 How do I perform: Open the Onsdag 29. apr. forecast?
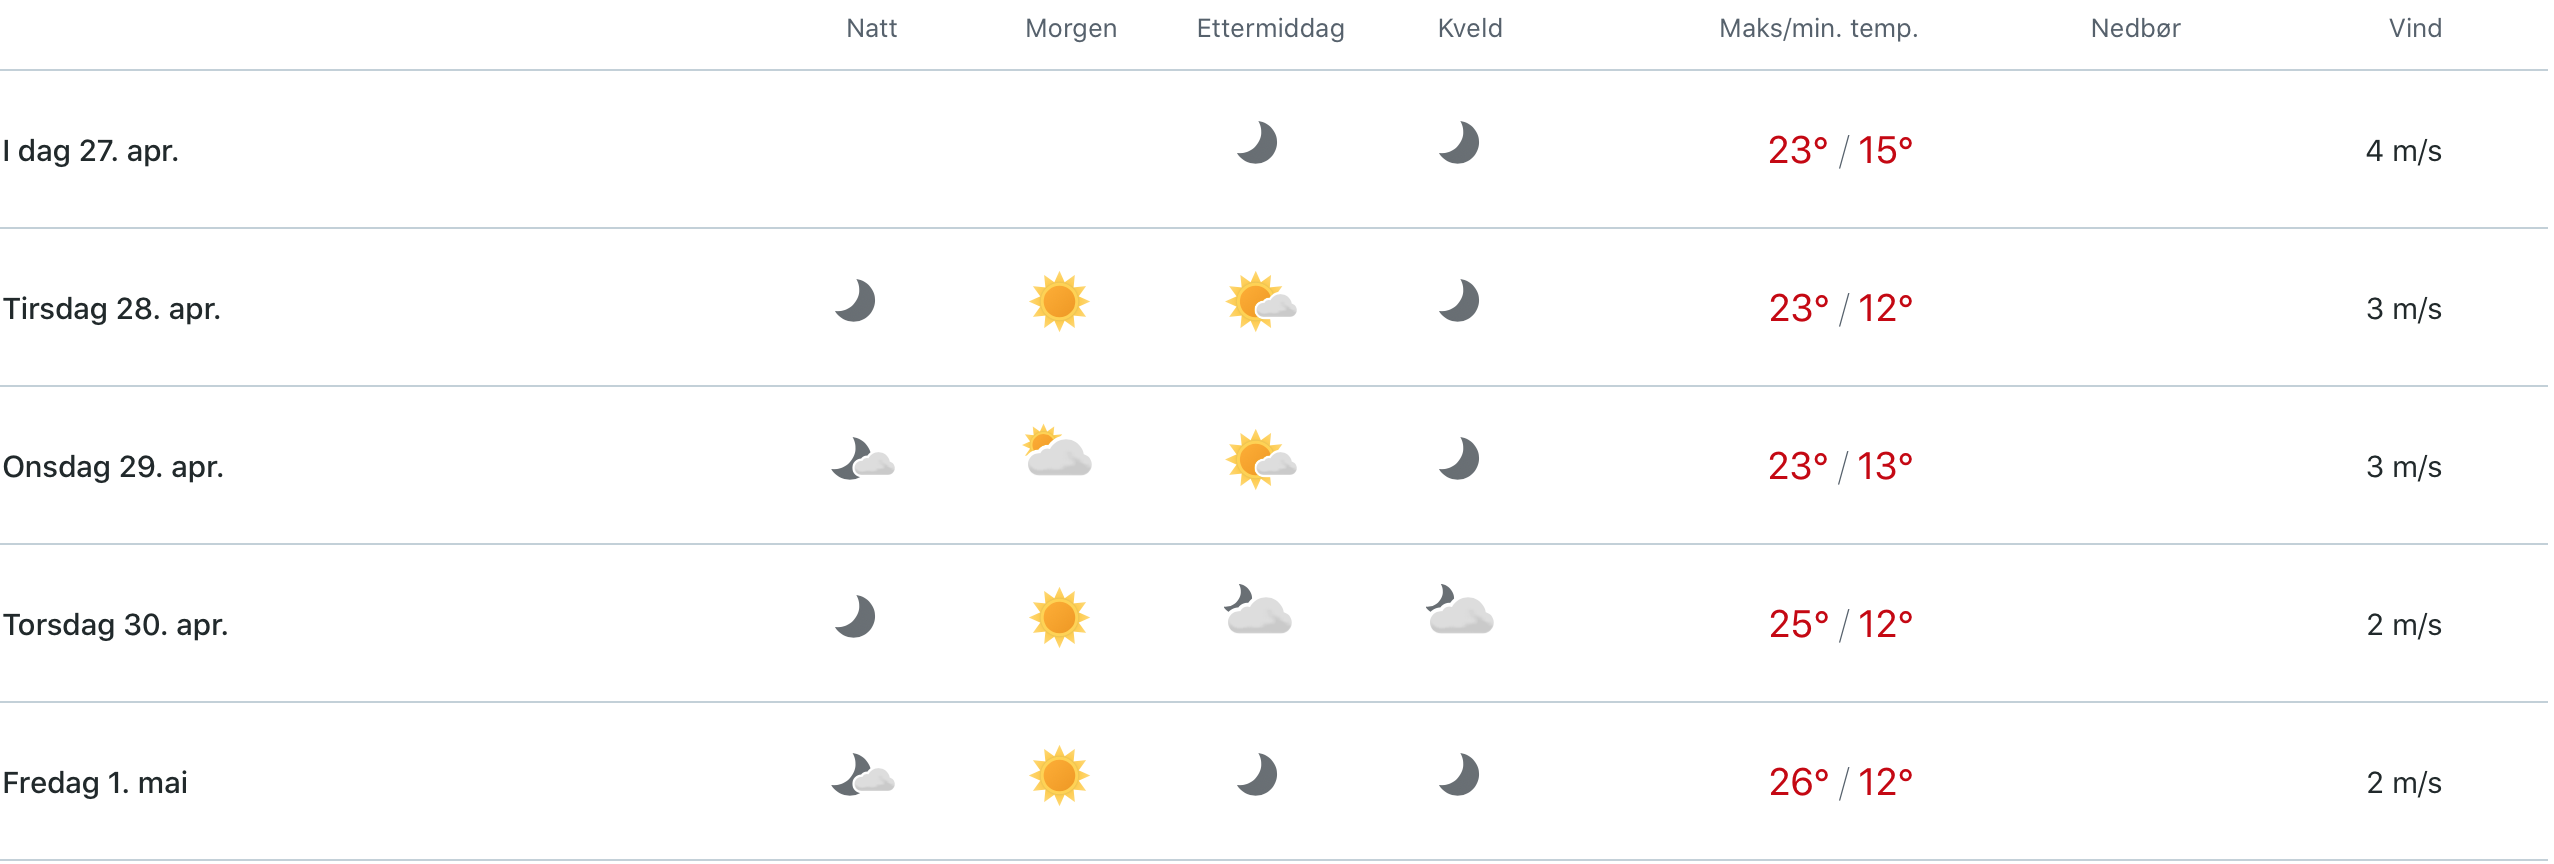[x=1274, y=466]
